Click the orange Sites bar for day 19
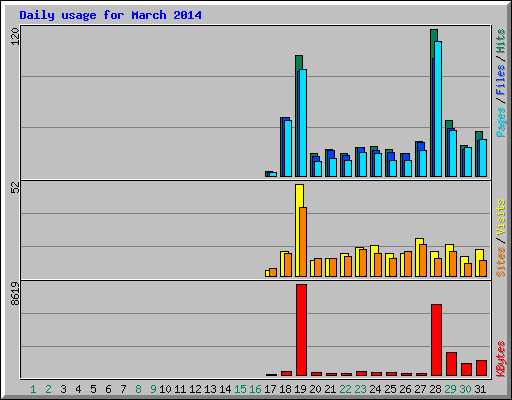This screenshot has width=512, height=400. point(303,242)
